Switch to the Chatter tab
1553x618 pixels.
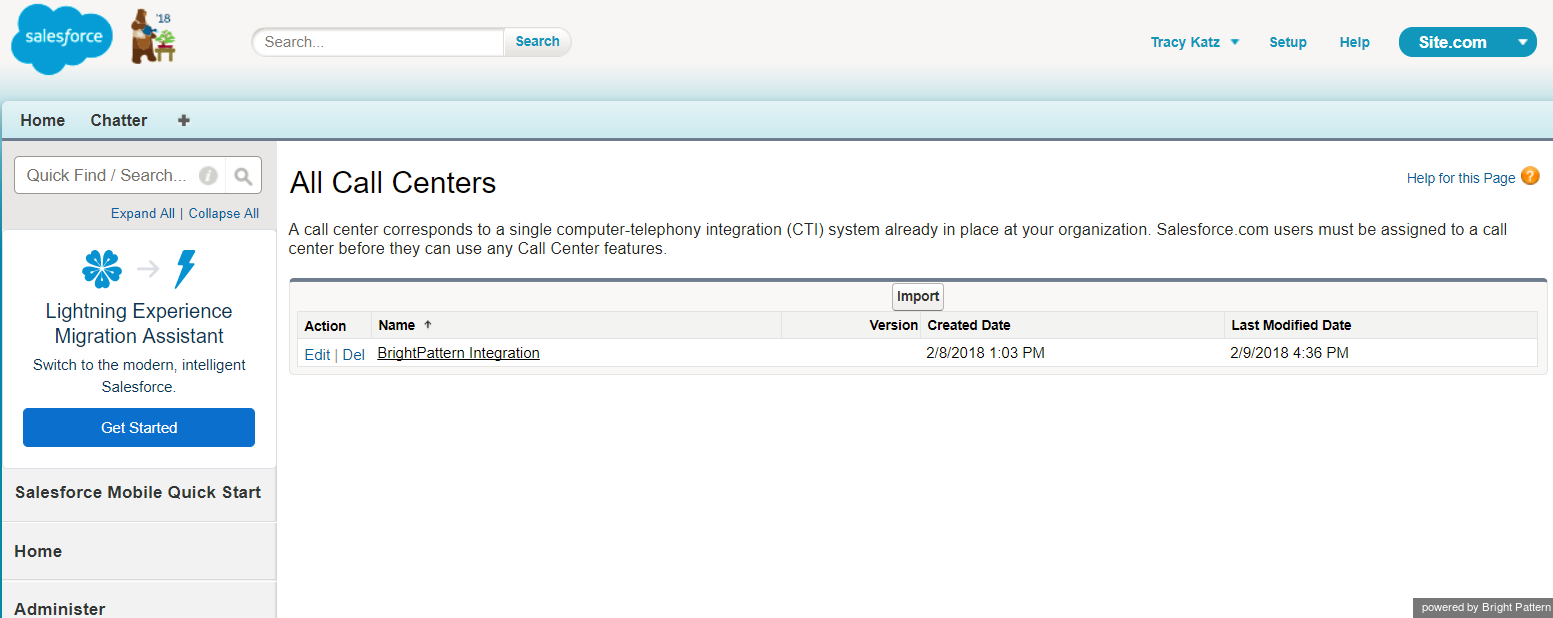click(119, 120)
